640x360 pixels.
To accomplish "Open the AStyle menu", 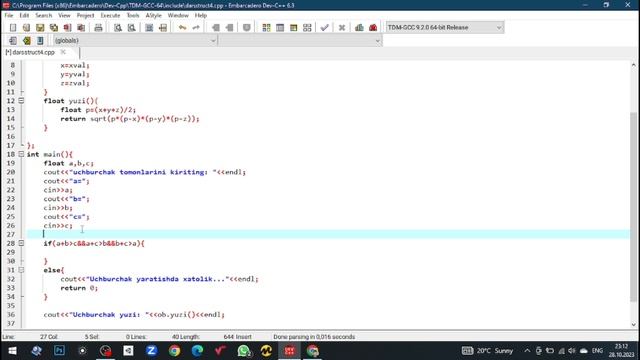I will click(x=153, y=15).
